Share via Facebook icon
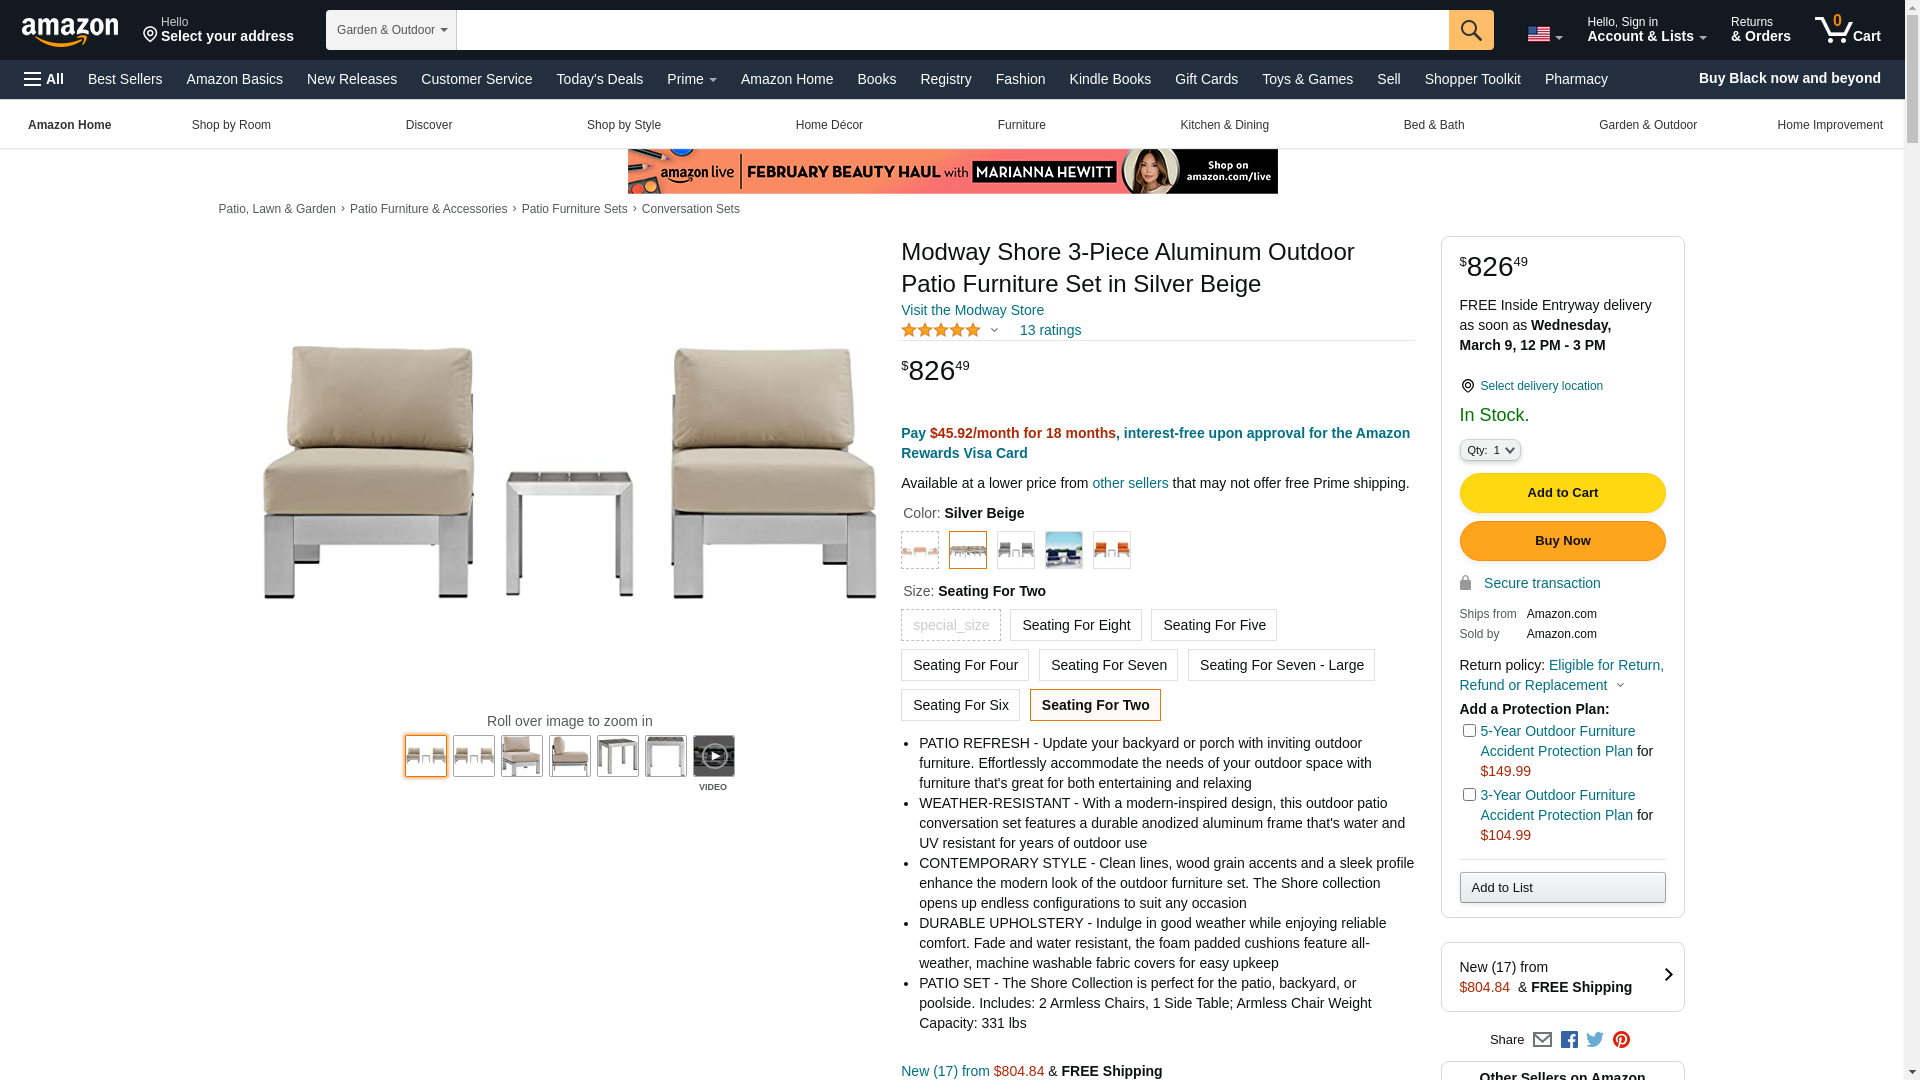 1569,1040
